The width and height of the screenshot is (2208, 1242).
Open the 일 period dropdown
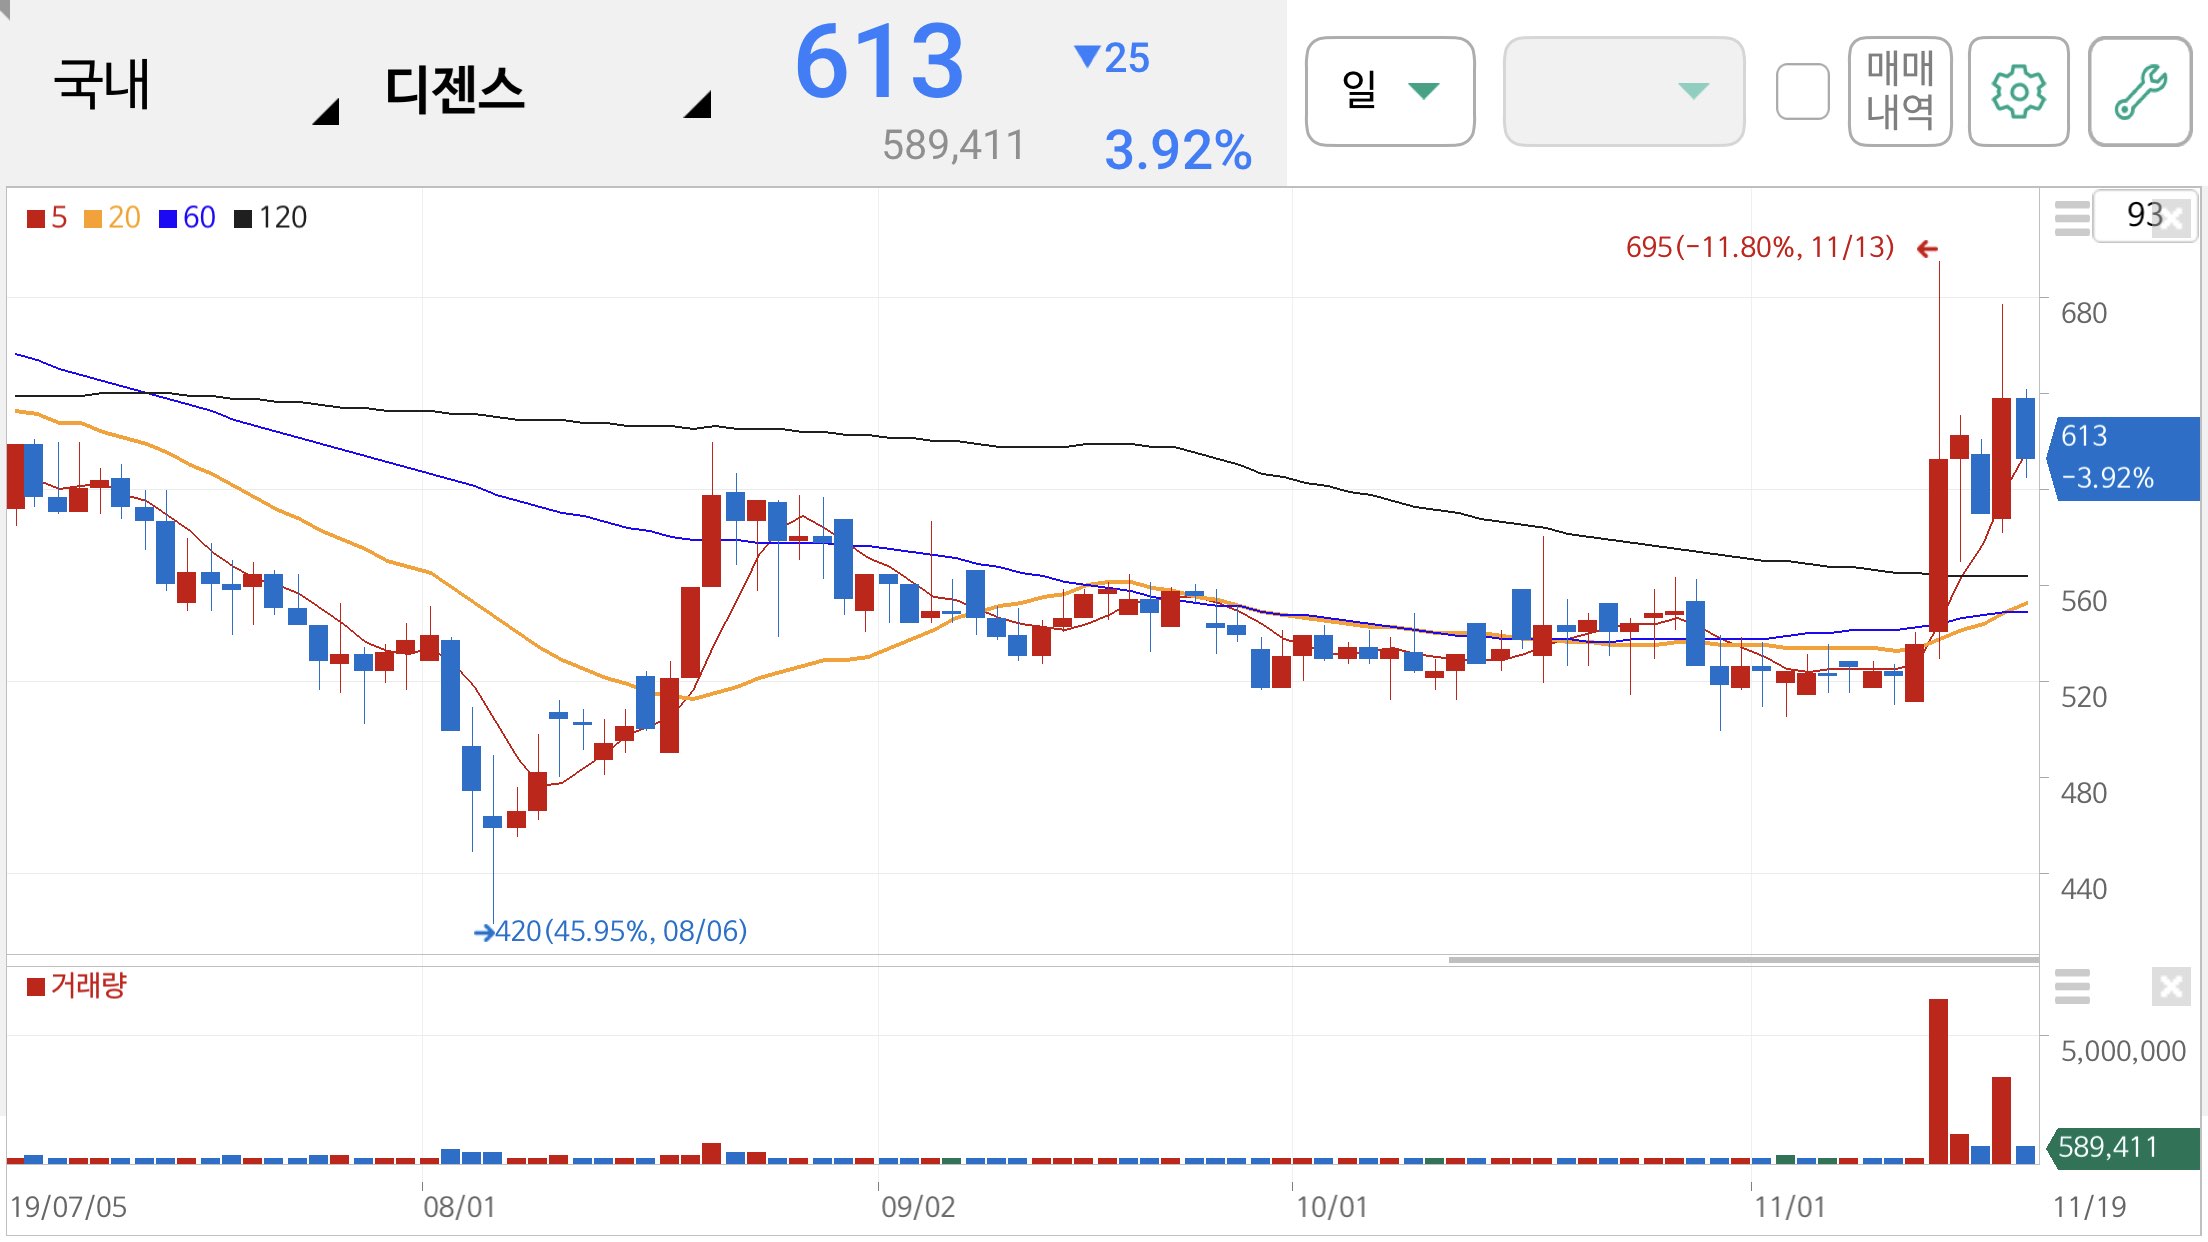[x=1390, y=92]
